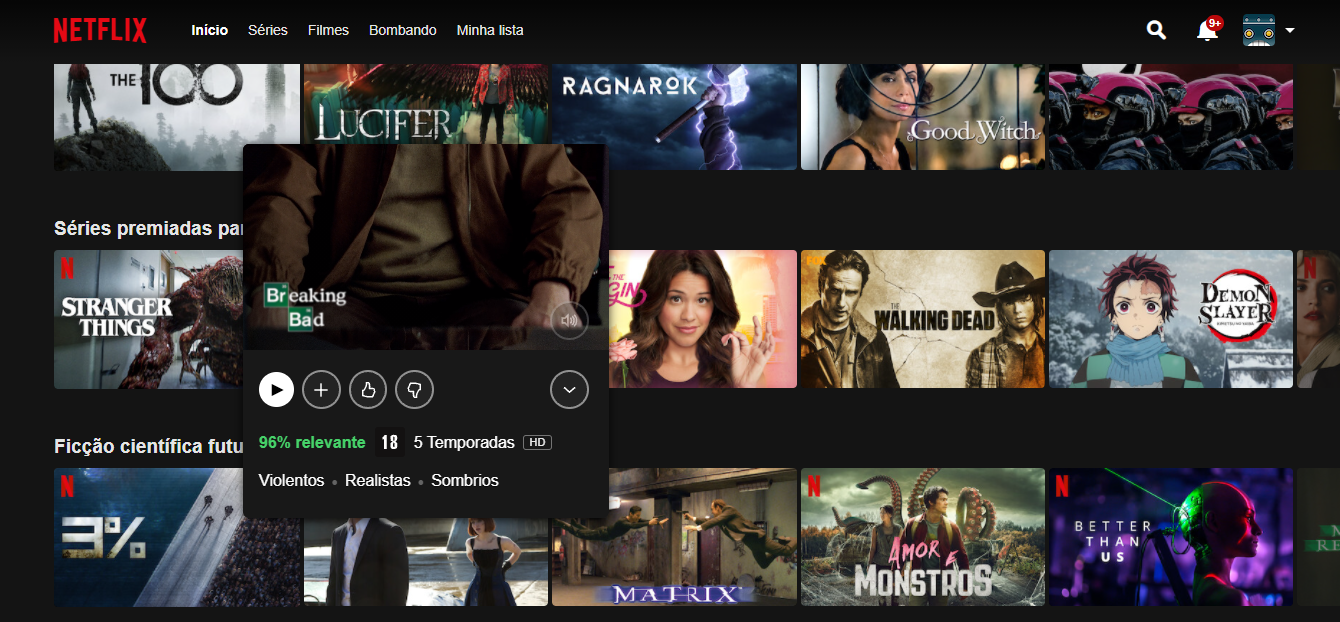Expand the profile dropdown arrow
Screen dimensions: 1340x622
[x=1289, y=30]
